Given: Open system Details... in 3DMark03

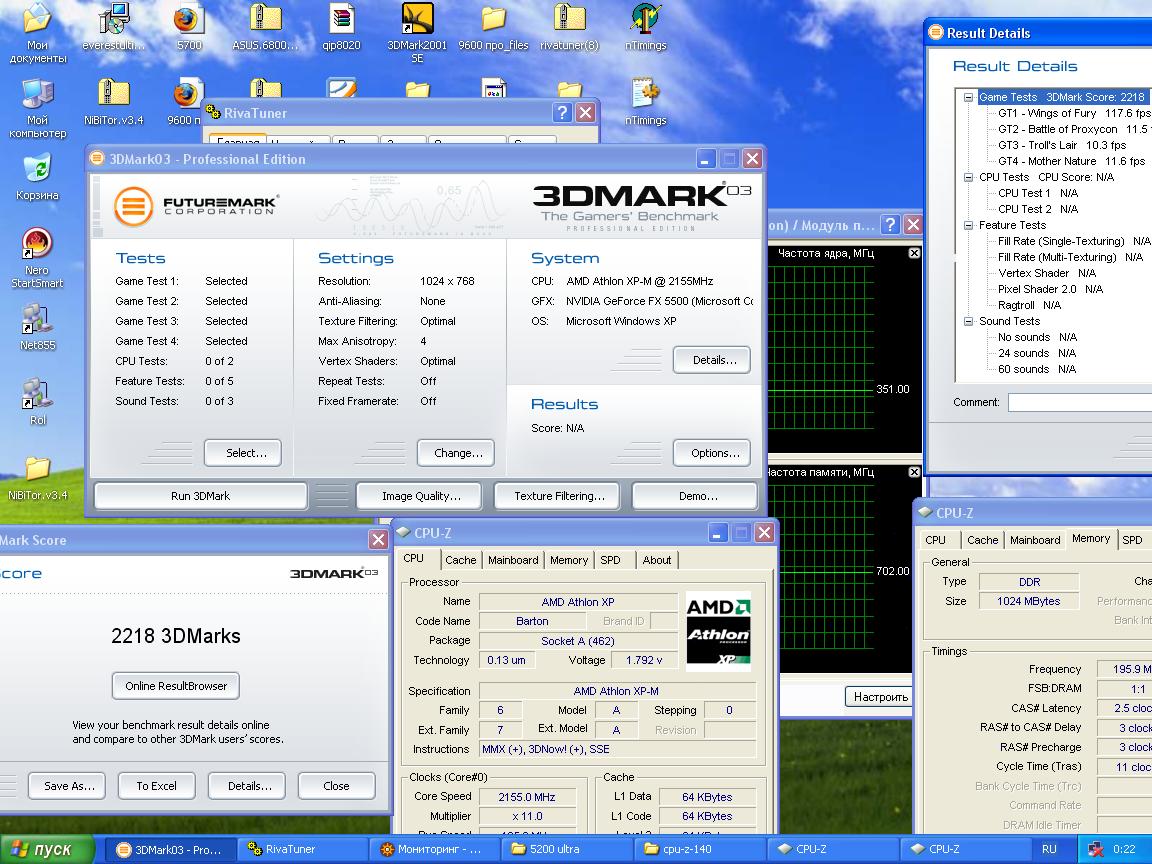Looking at the screenshot, I should (714, 360).
